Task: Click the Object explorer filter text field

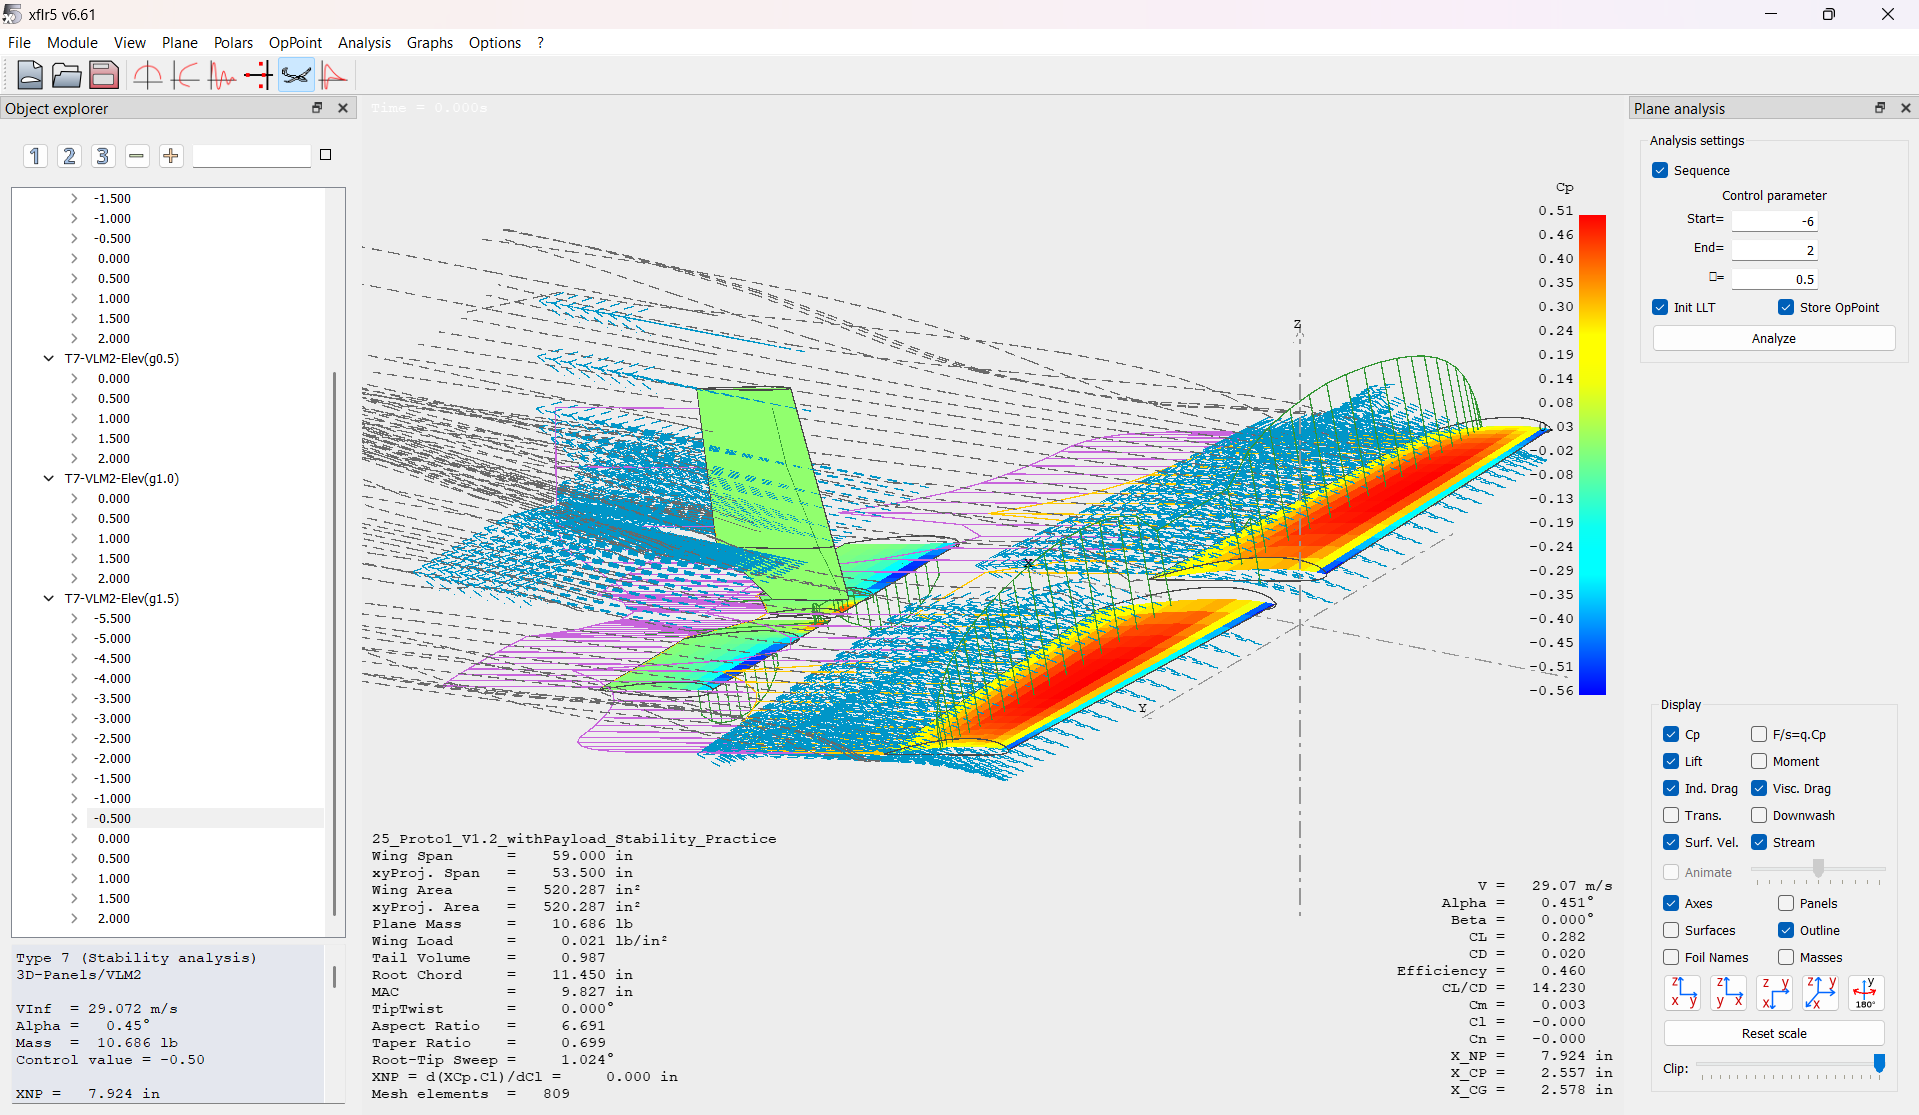Action: click(252, 156)
